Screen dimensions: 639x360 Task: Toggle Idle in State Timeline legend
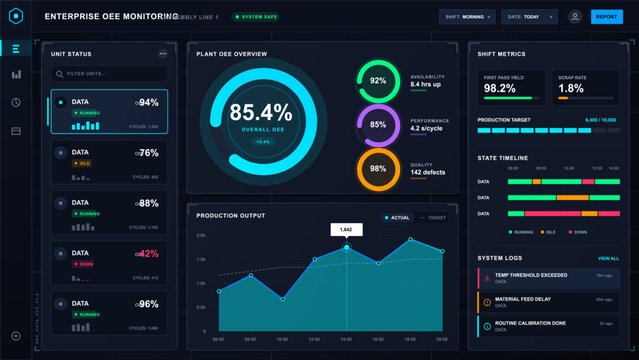point(548,232)
